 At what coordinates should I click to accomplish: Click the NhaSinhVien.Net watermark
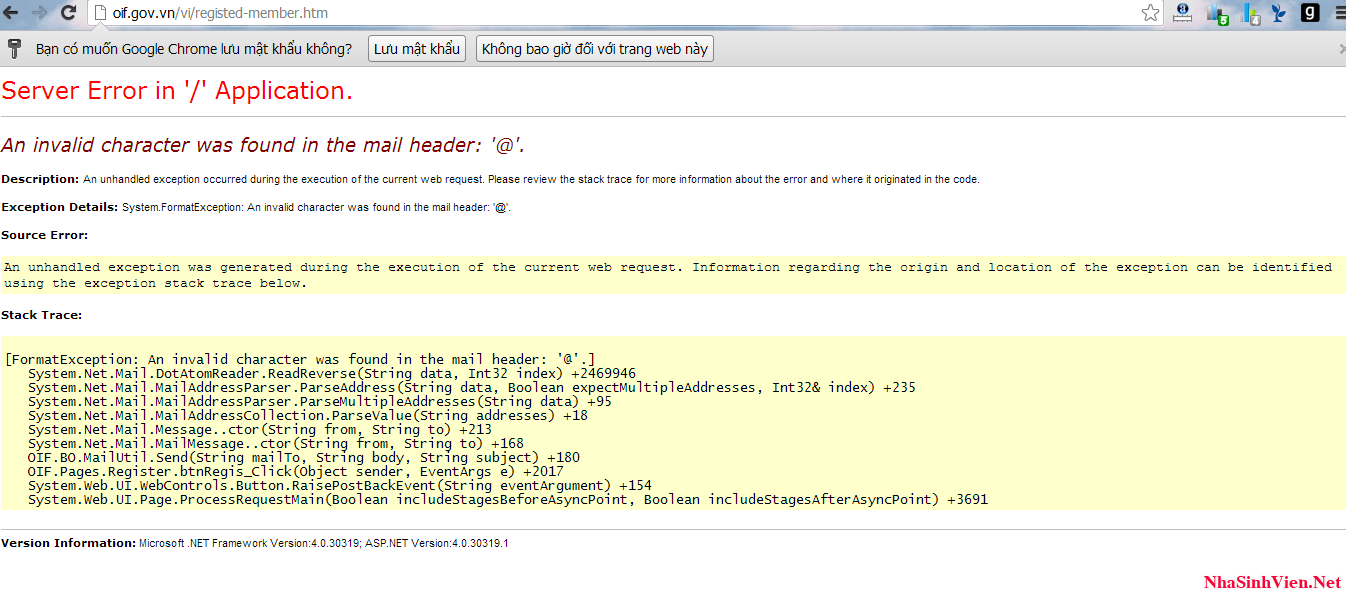(x=1272, y=582)
